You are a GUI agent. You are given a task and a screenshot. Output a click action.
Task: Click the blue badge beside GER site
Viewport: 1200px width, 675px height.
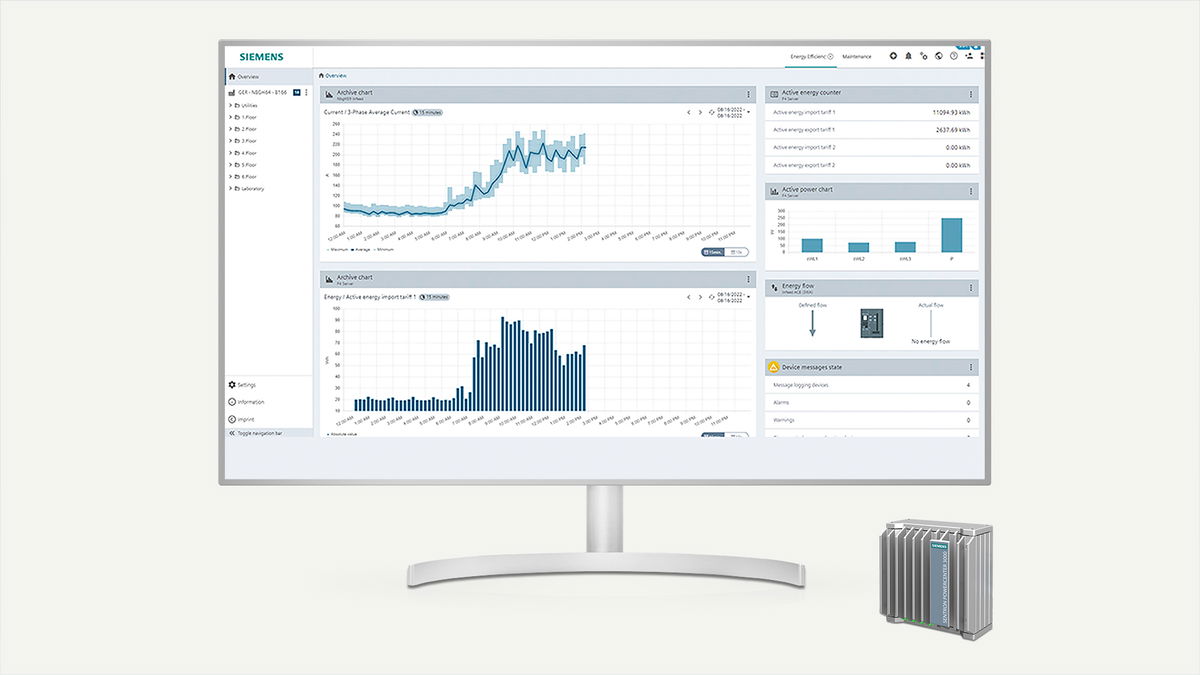296,92
